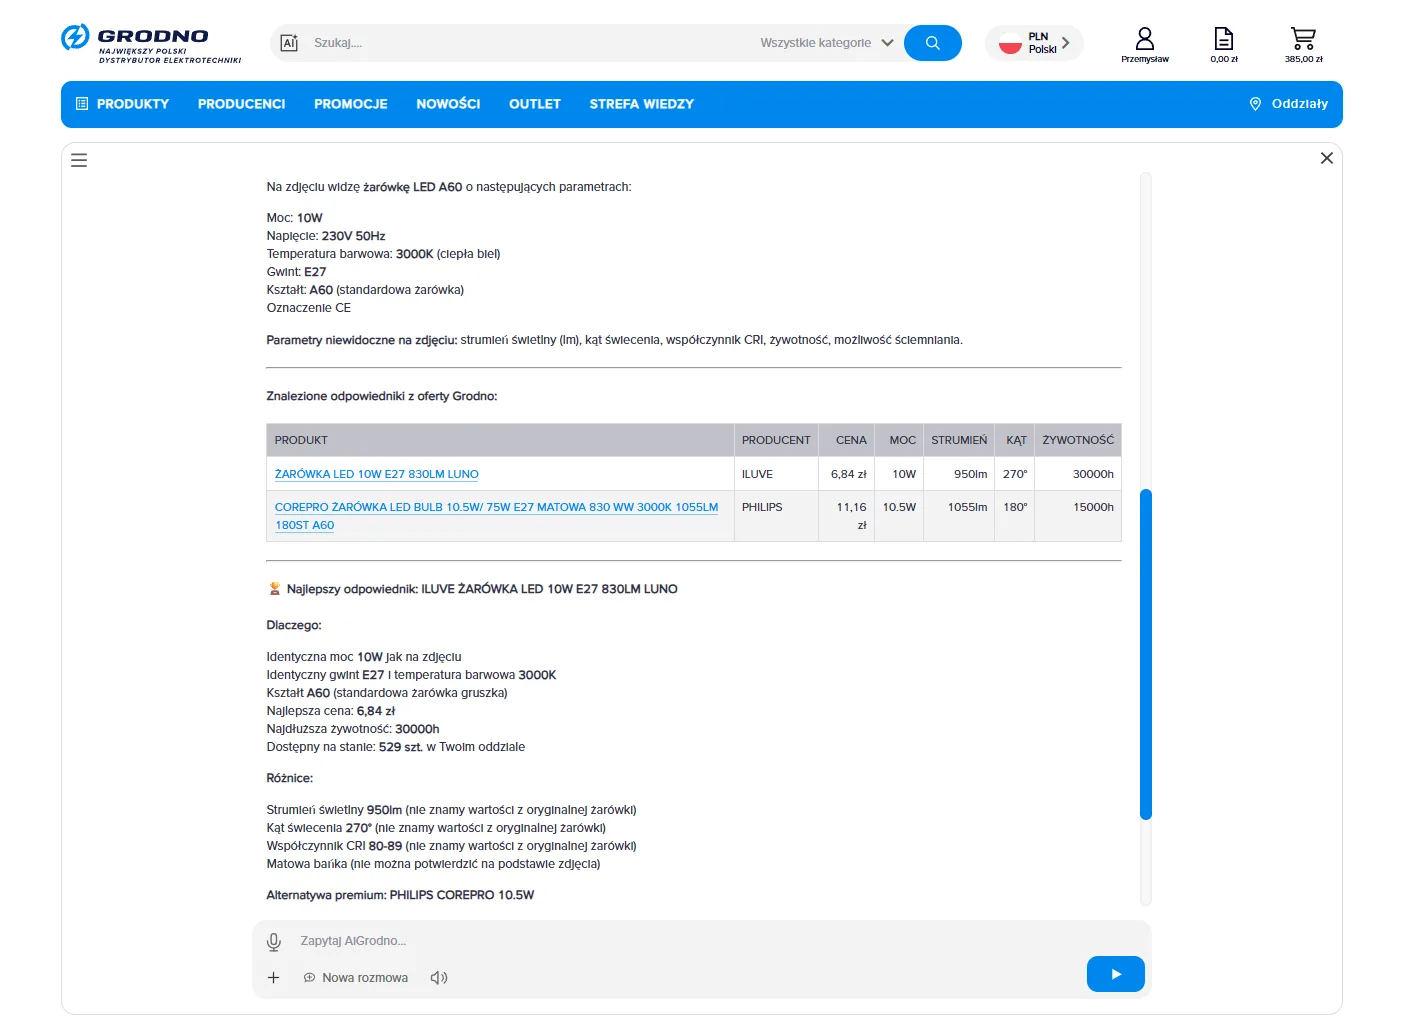1406x1021 pixels.
Task: Open the OUTLET section
Action: pos(535,104)
